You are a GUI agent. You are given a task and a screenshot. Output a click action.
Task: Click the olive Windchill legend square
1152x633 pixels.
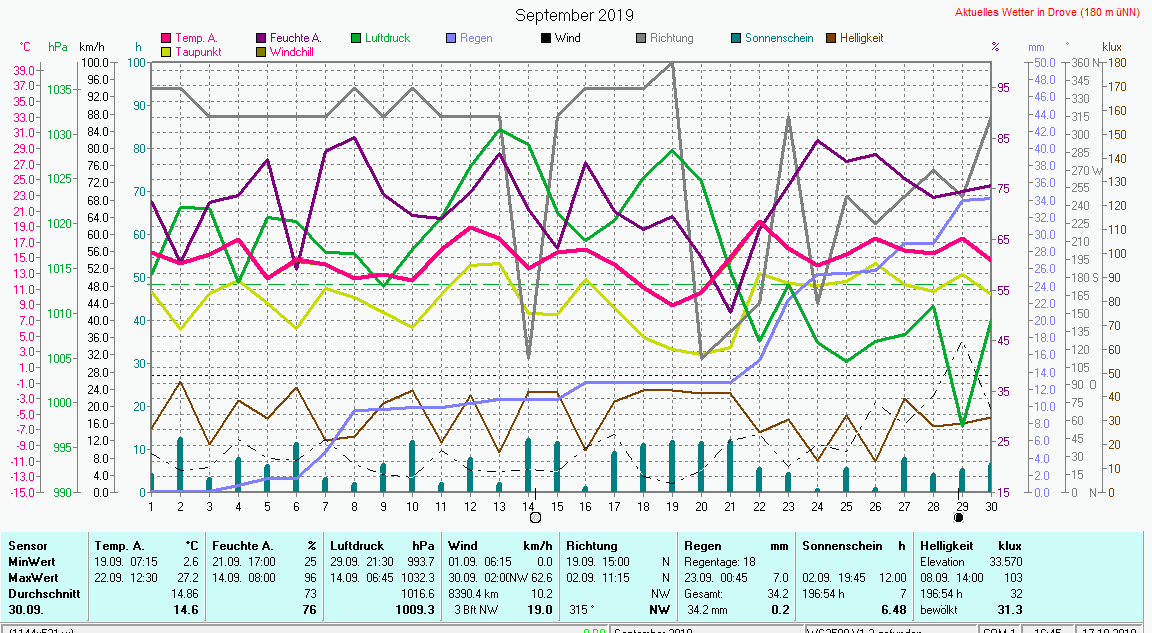point(261,51)
